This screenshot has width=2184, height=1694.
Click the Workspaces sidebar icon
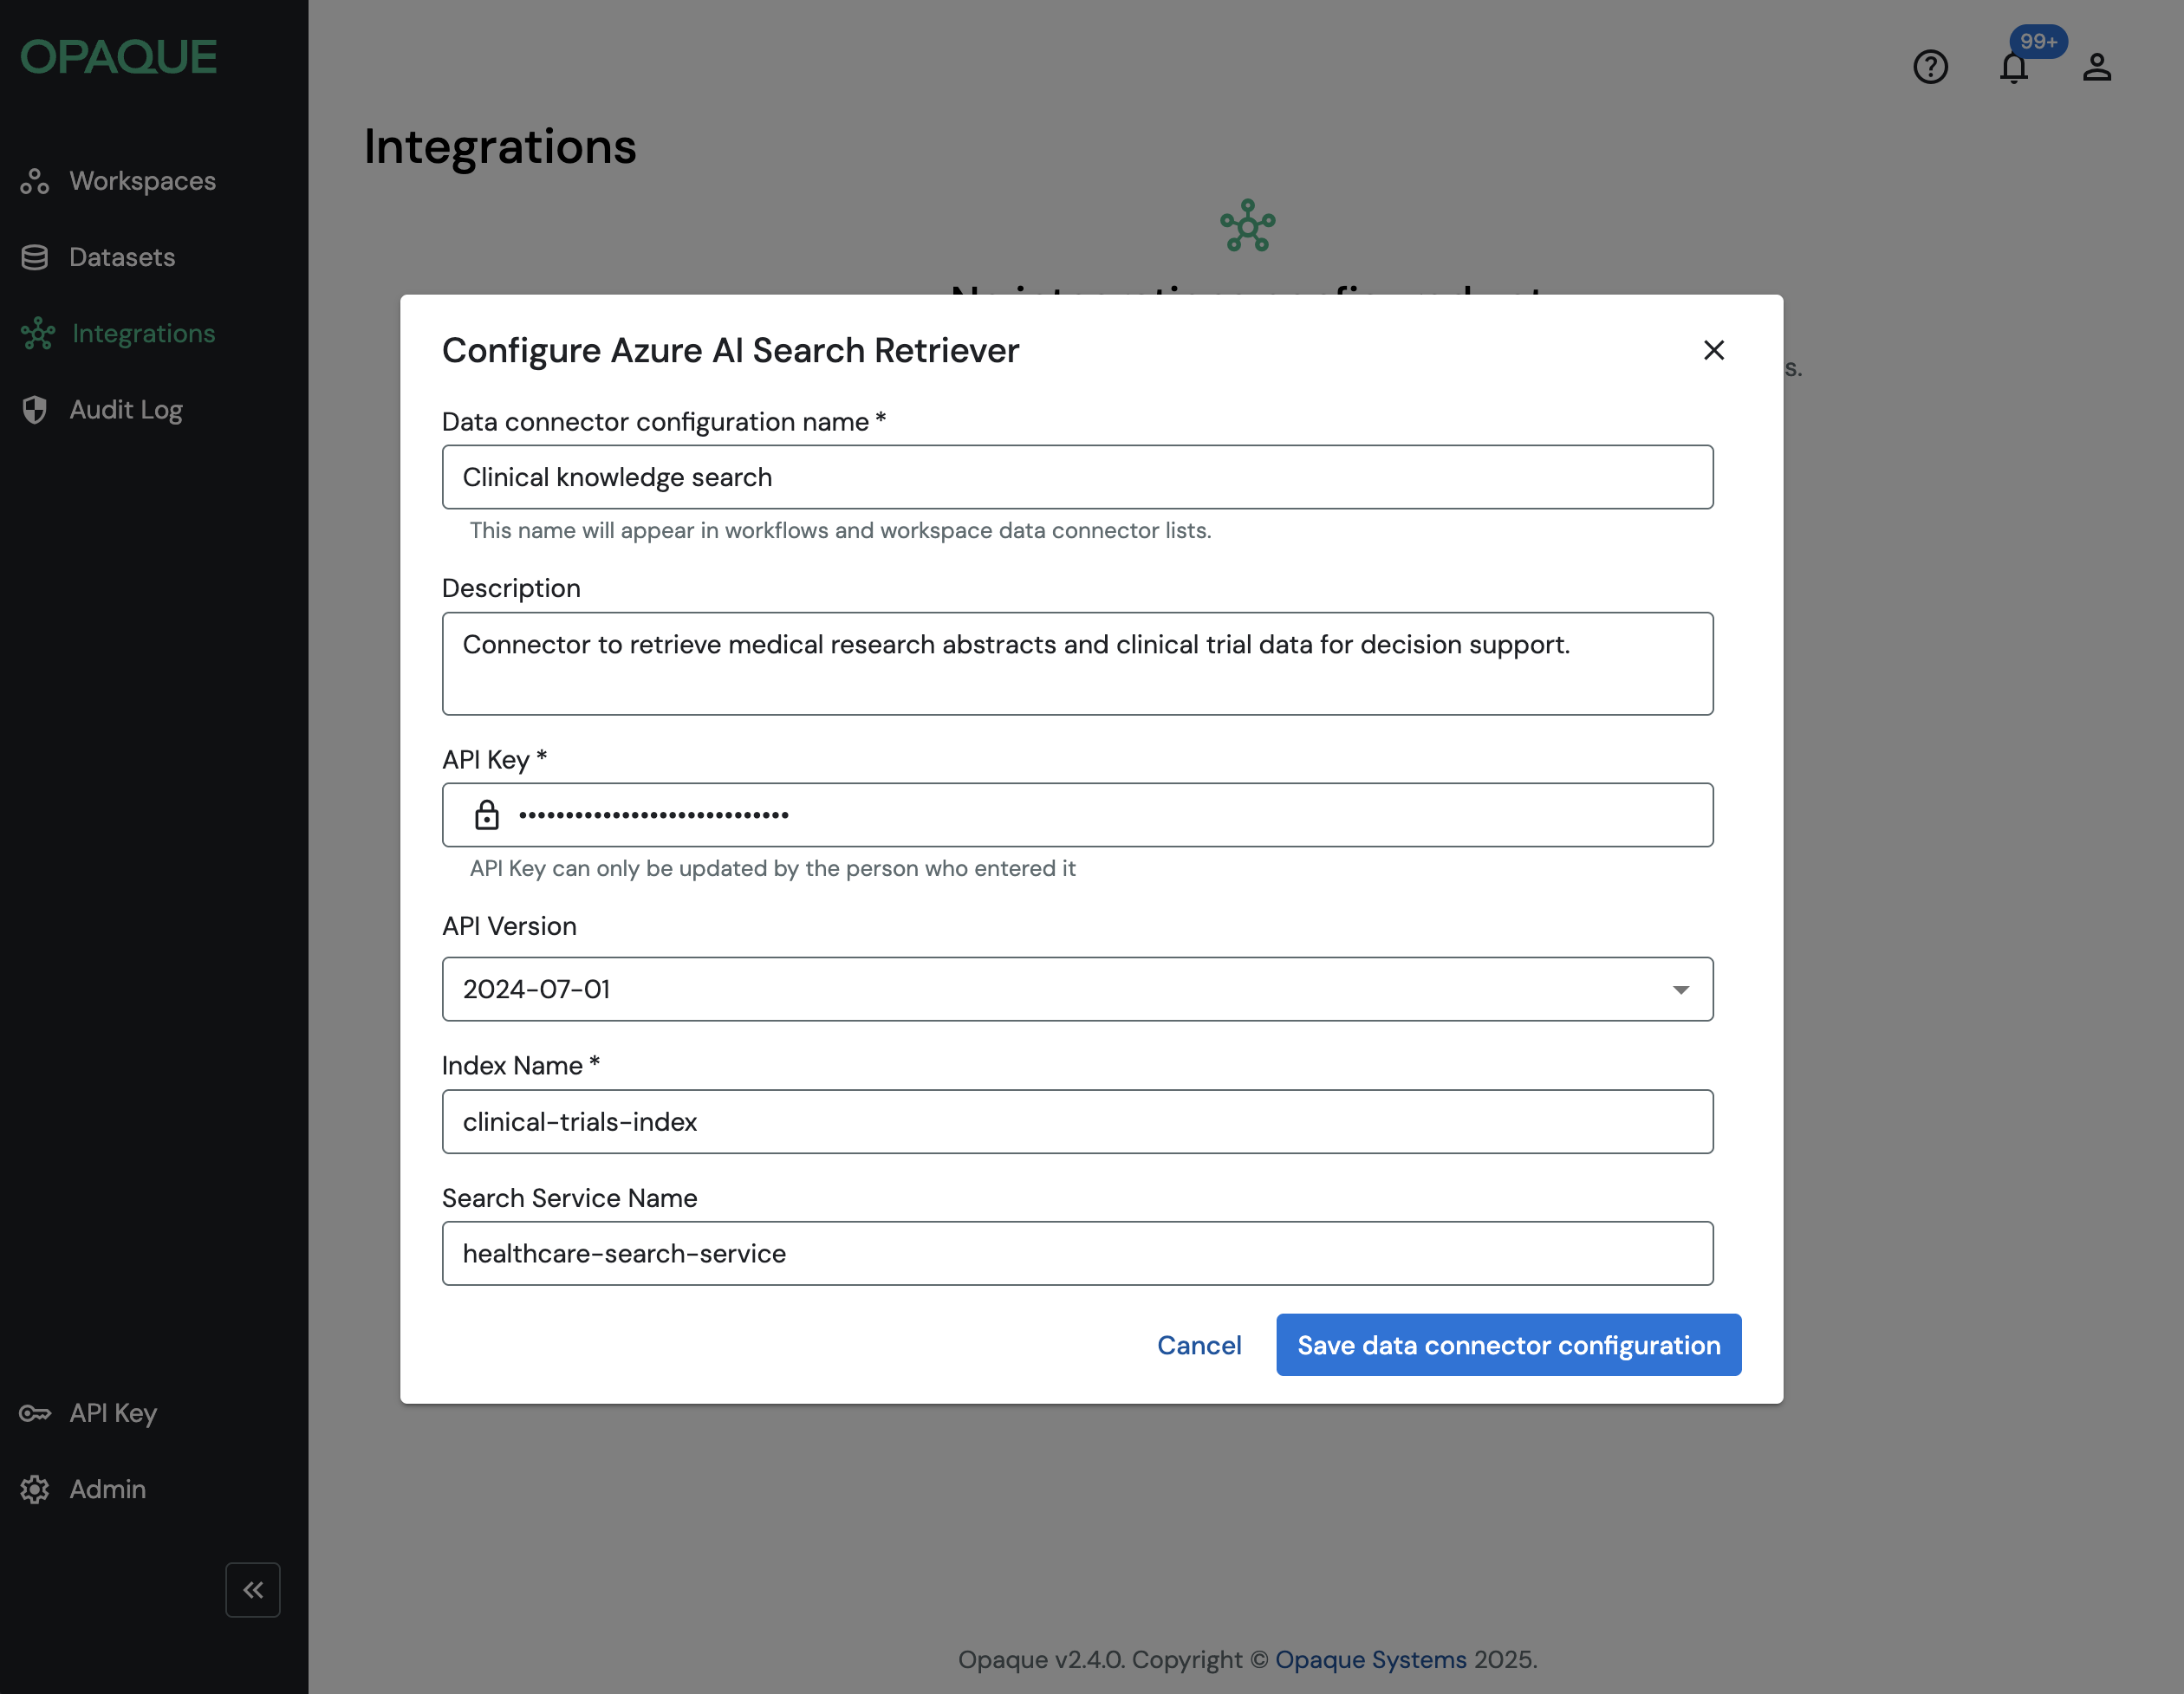(35, 181)
